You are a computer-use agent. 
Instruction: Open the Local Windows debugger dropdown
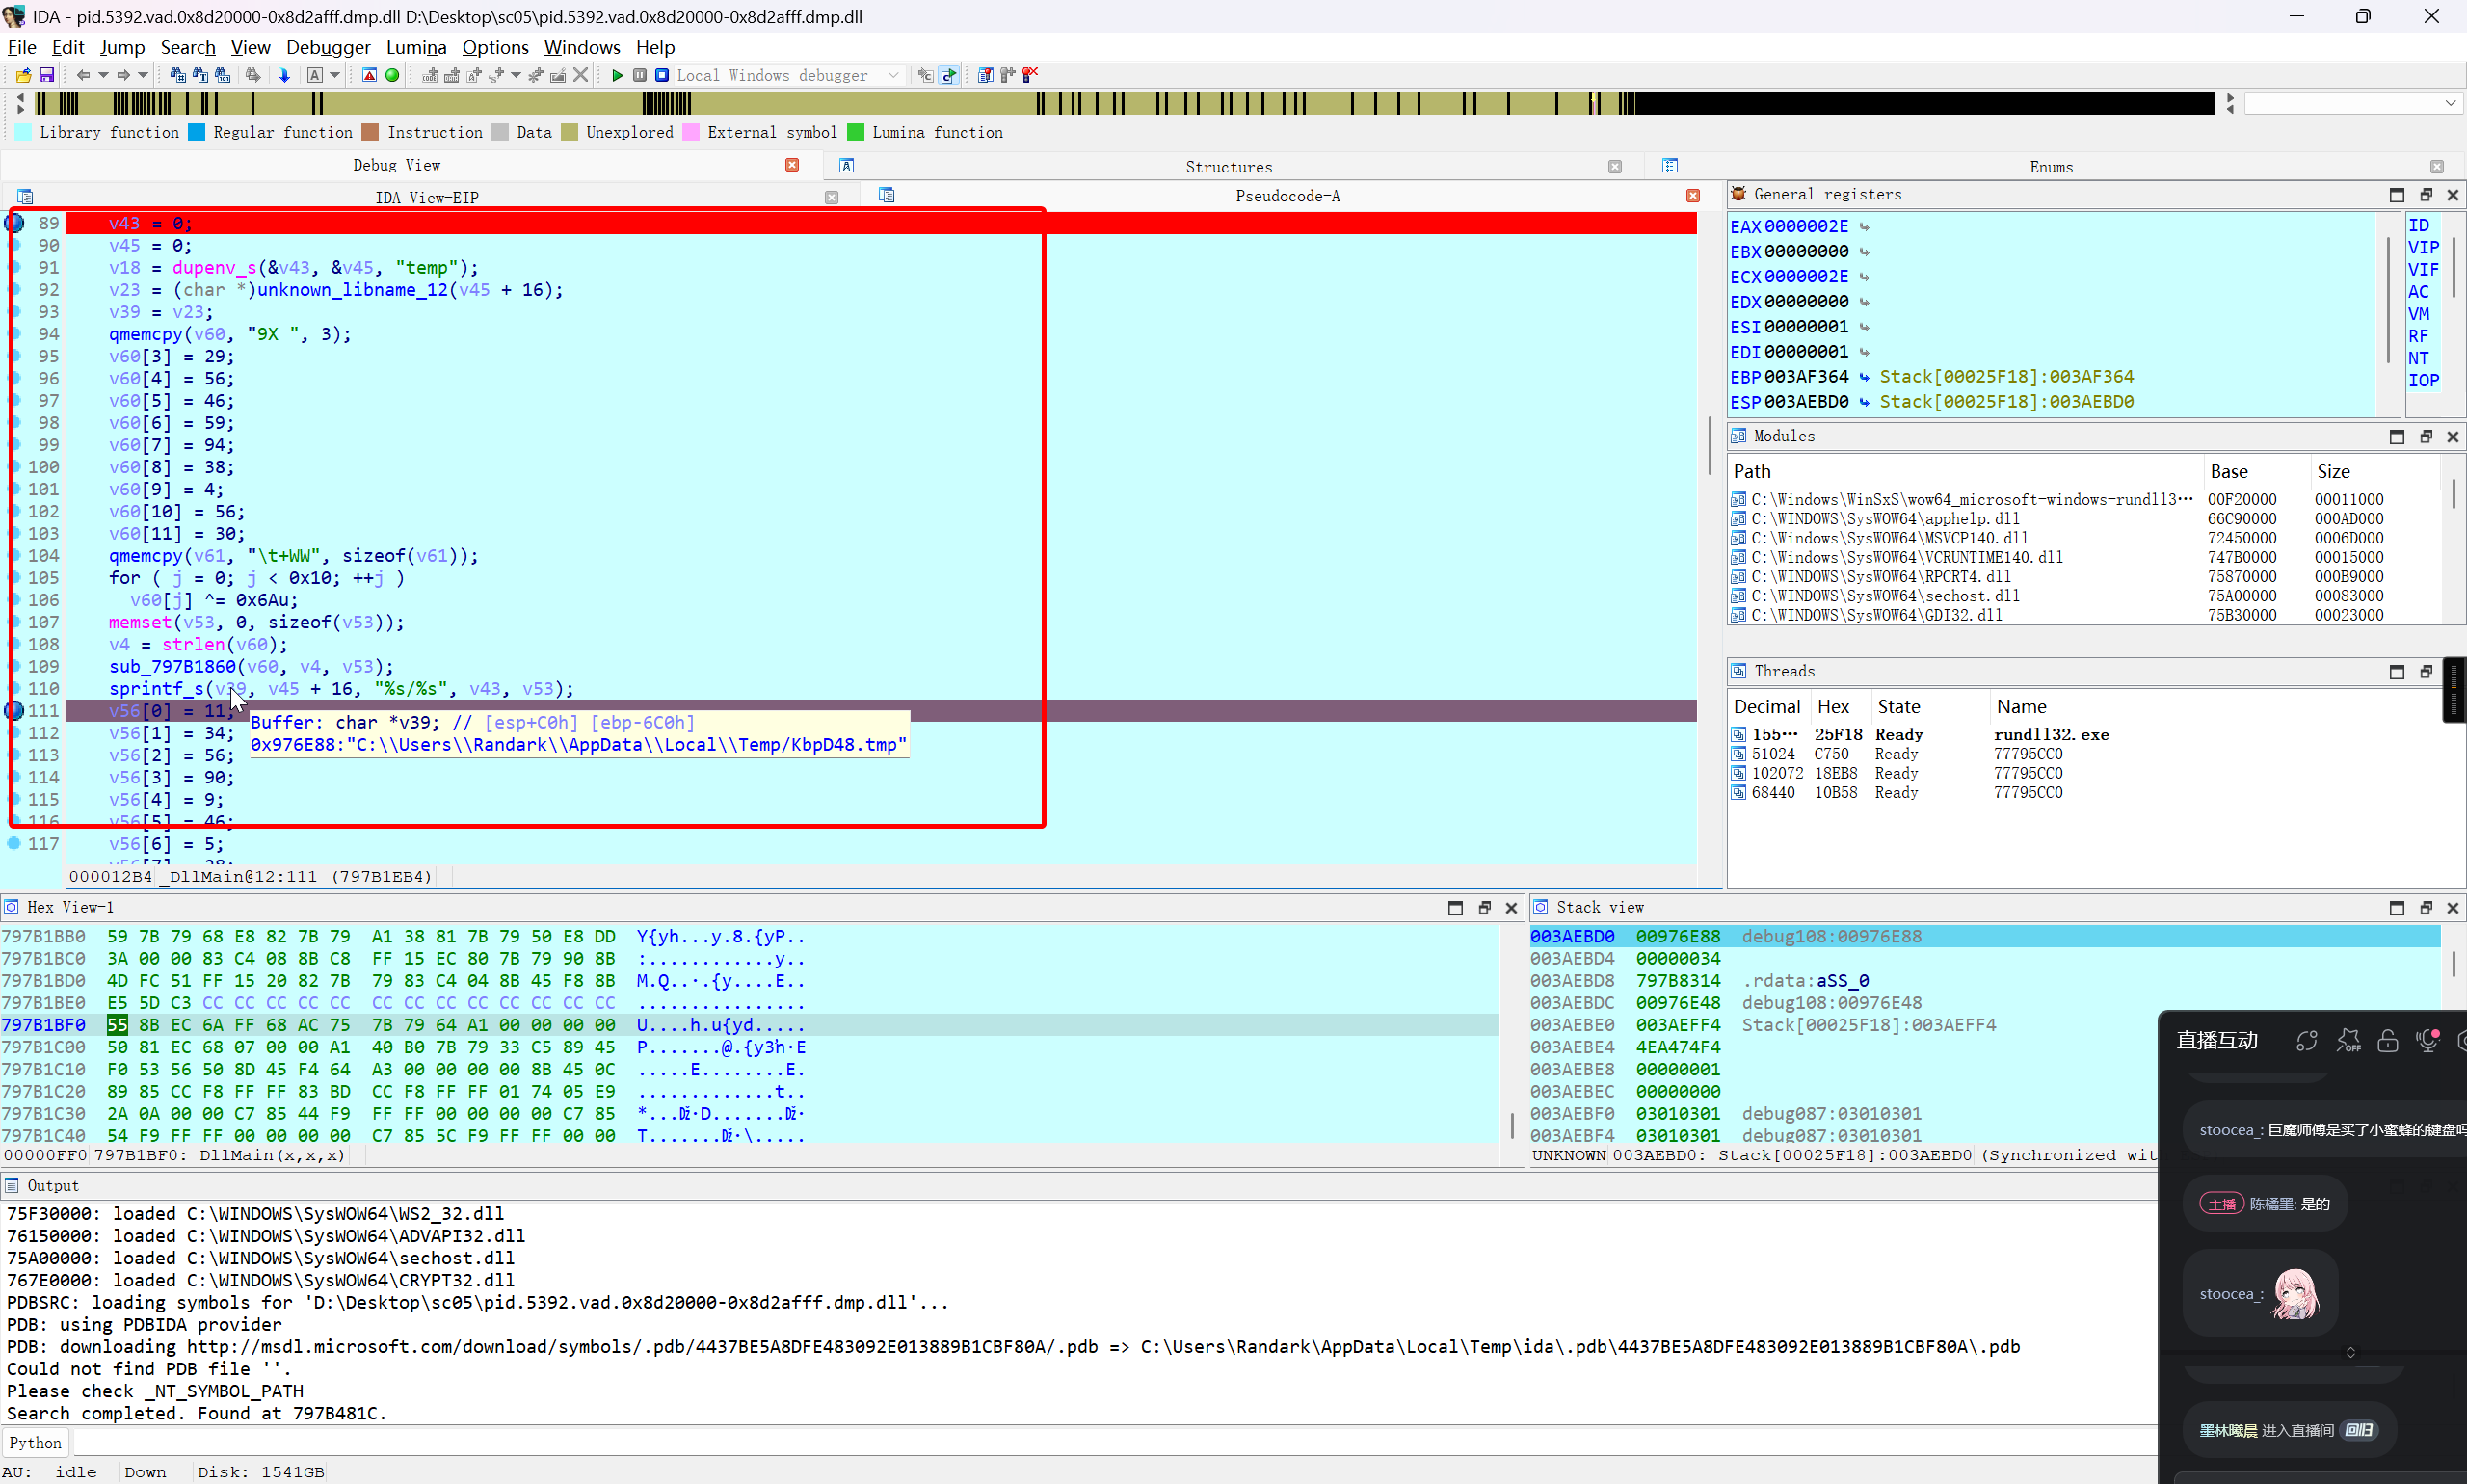click(790, 75)
